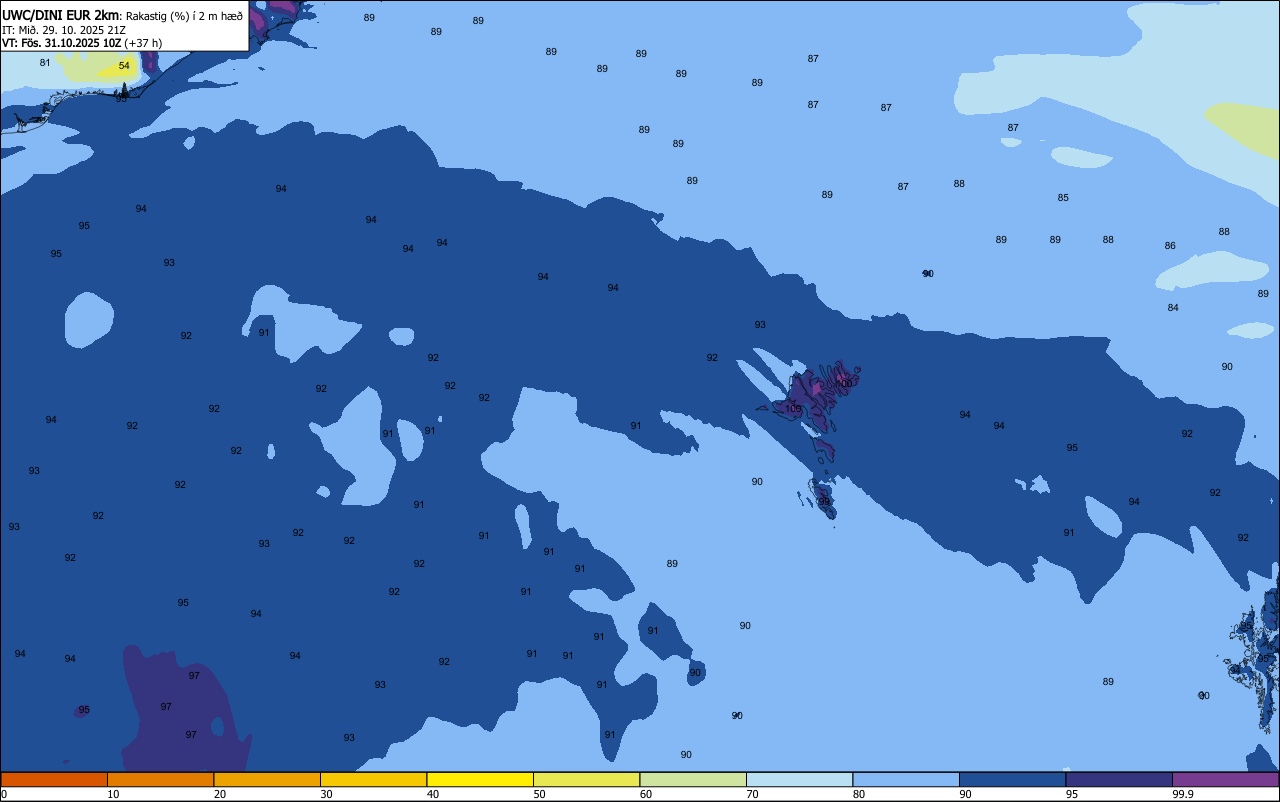
Task: Select the 50–60 yellow-green legend swatch
Action: (x=586, y=779)
